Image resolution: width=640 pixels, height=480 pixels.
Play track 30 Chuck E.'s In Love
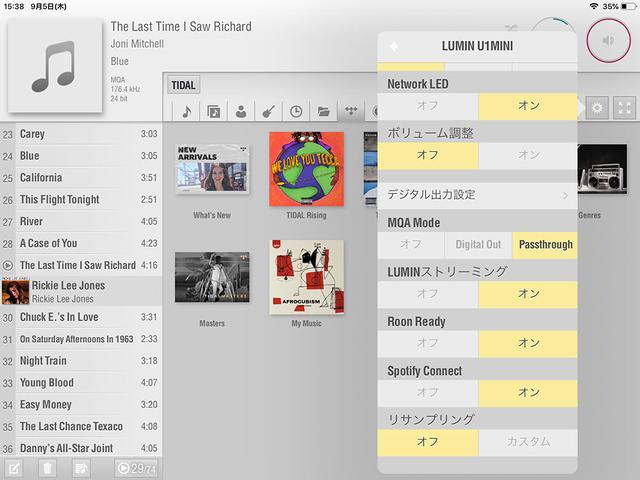pos(81,317)
